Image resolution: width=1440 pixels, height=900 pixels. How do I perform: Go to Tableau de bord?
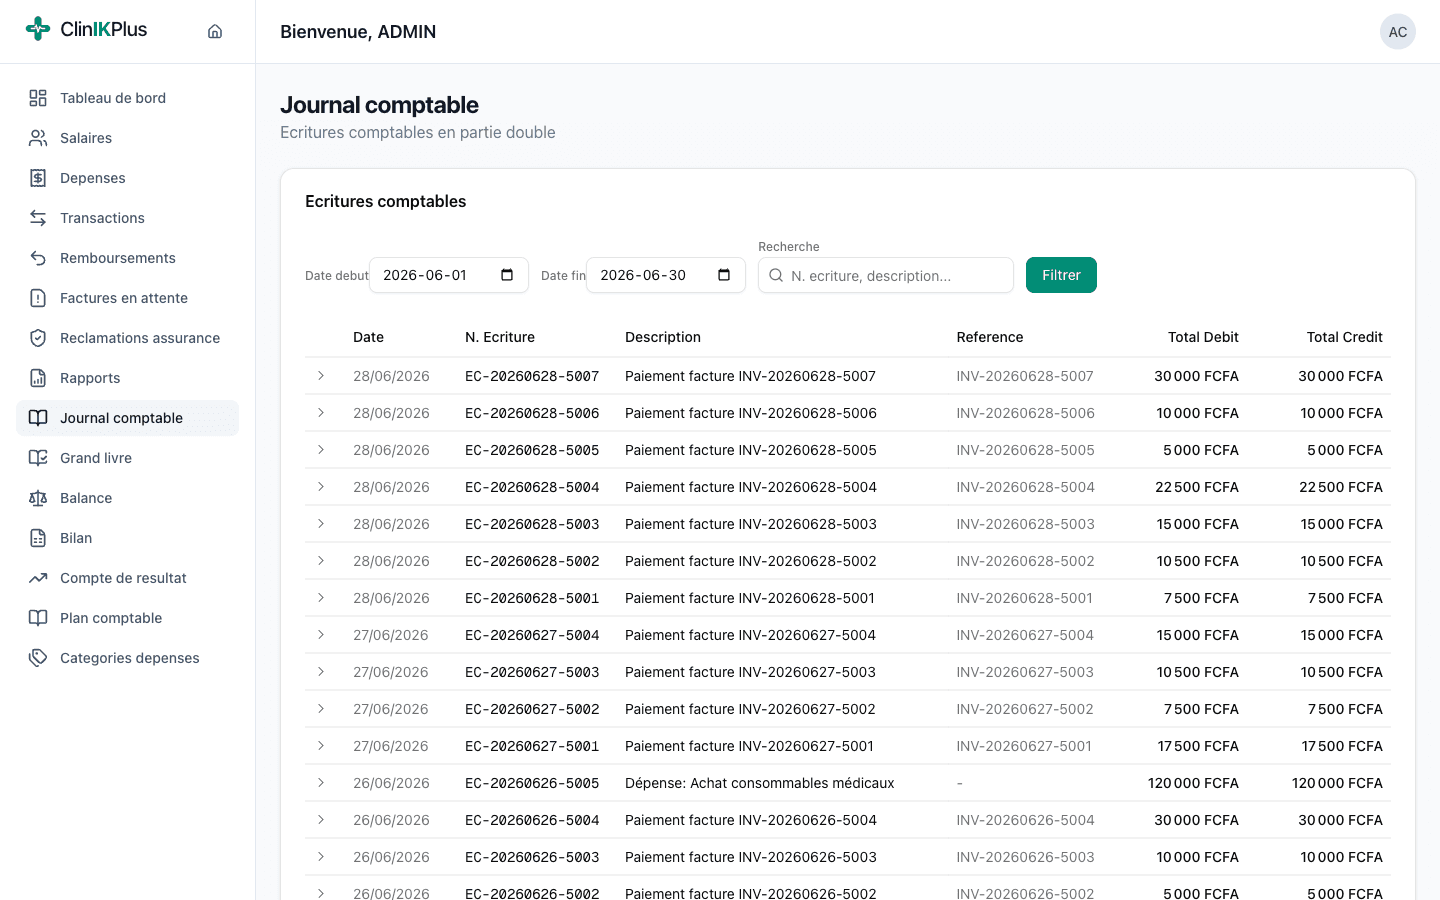pyautogui.click(x=127, y=98)
